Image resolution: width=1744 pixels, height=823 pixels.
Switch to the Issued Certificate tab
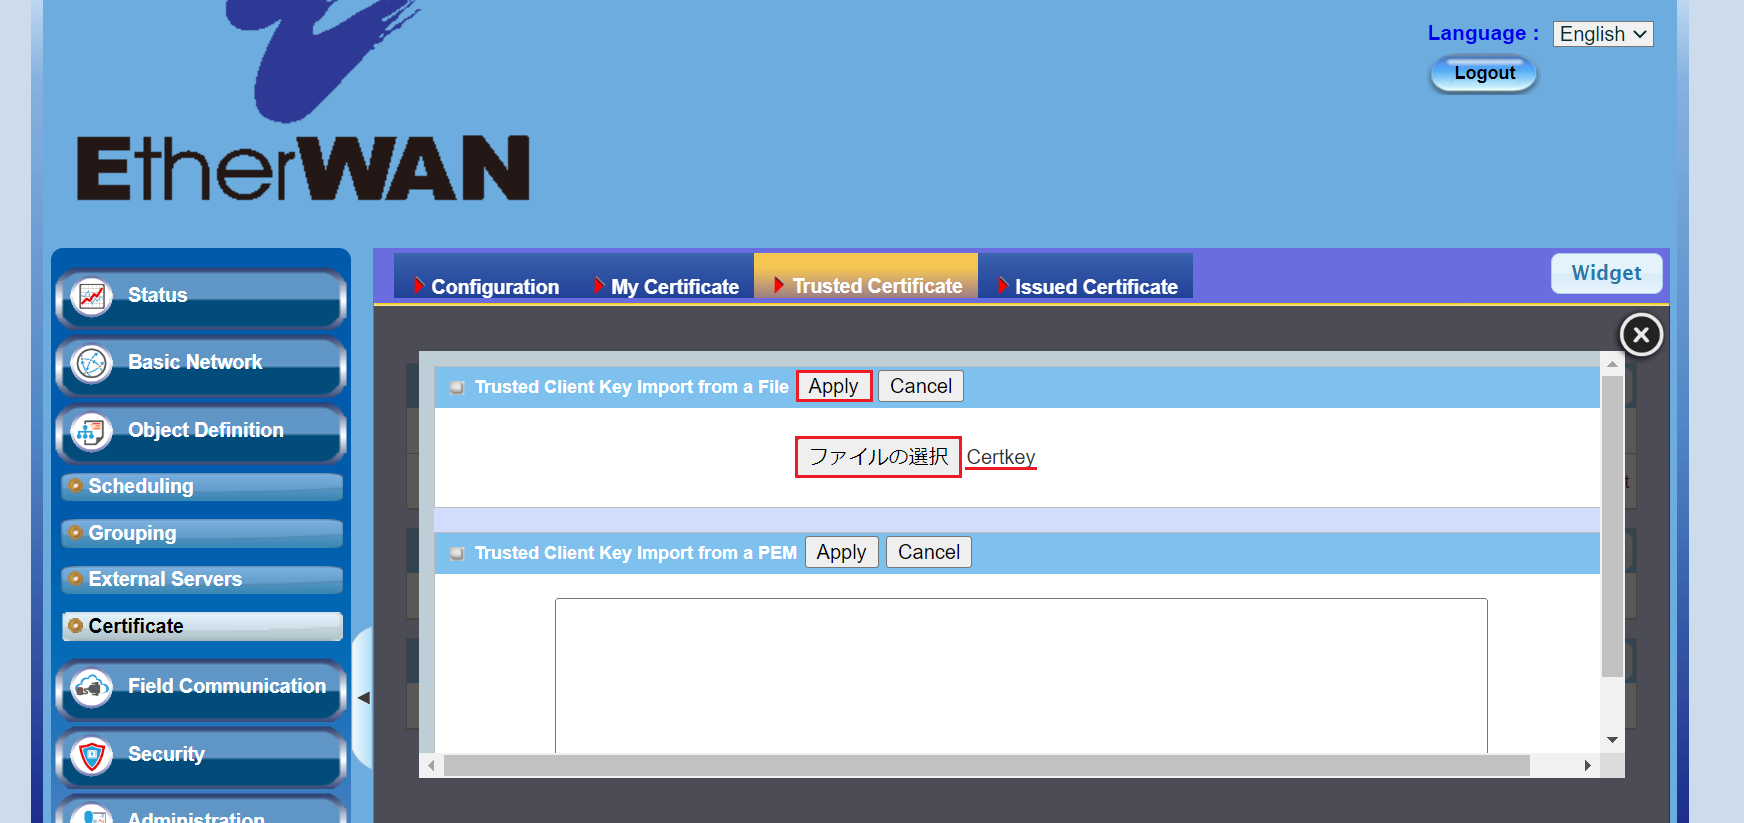coord(1086,286)
